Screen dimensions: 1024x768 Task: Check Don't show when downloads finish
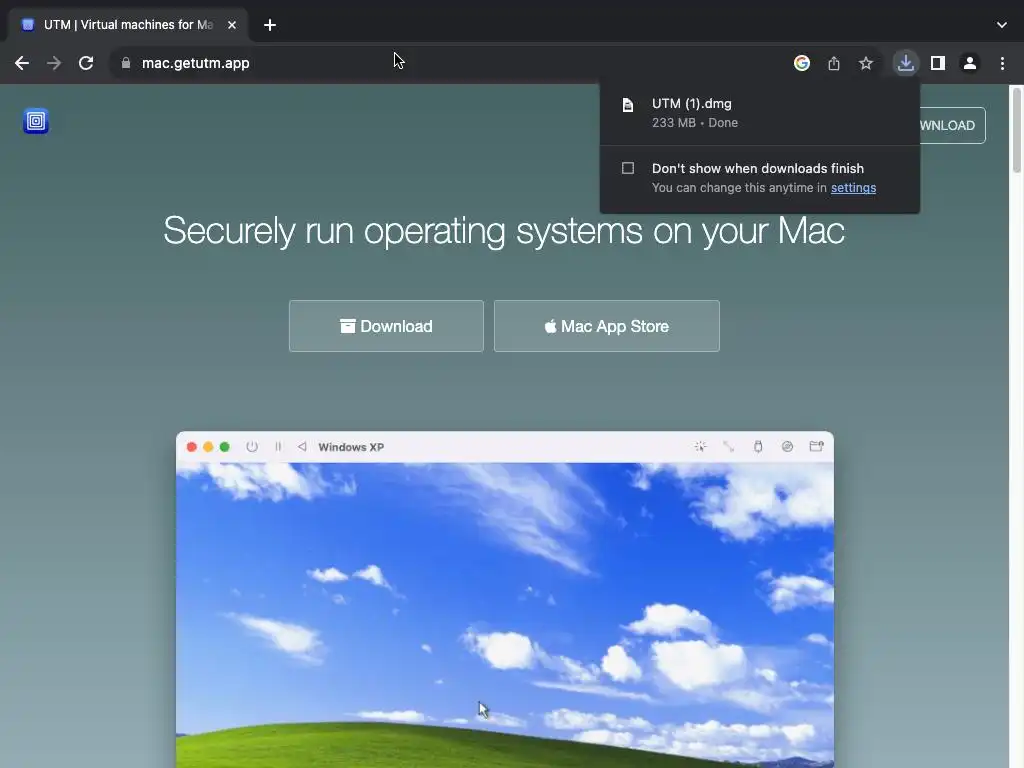[x=628, y=168]
